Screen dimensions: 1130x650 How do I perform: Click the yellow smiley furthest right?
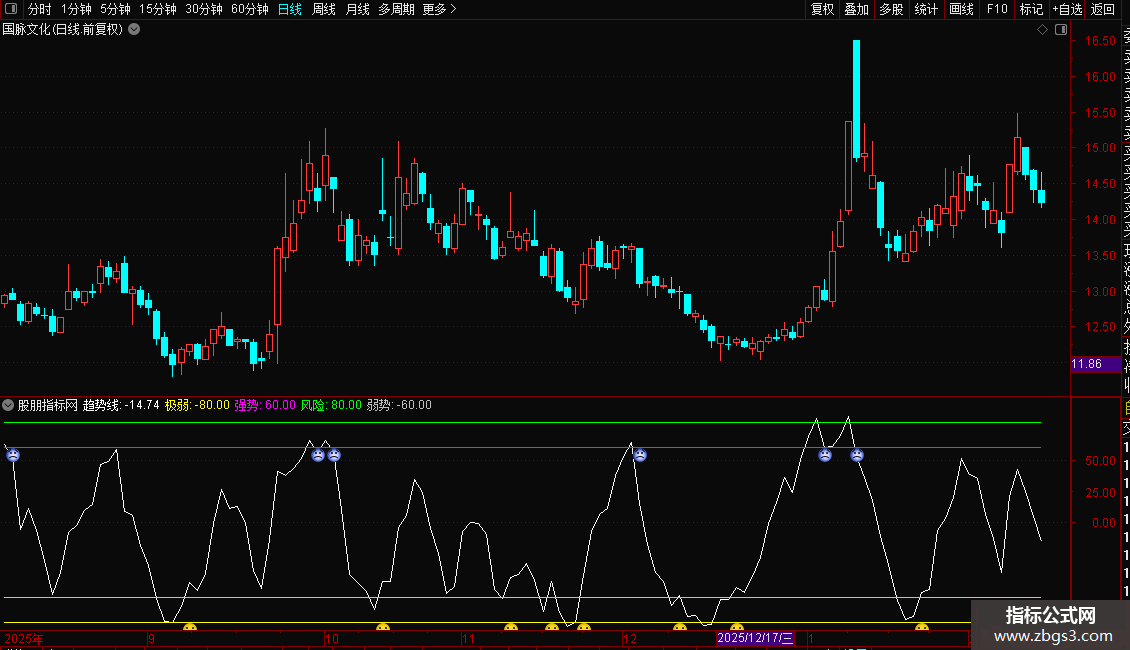(922, 628)
